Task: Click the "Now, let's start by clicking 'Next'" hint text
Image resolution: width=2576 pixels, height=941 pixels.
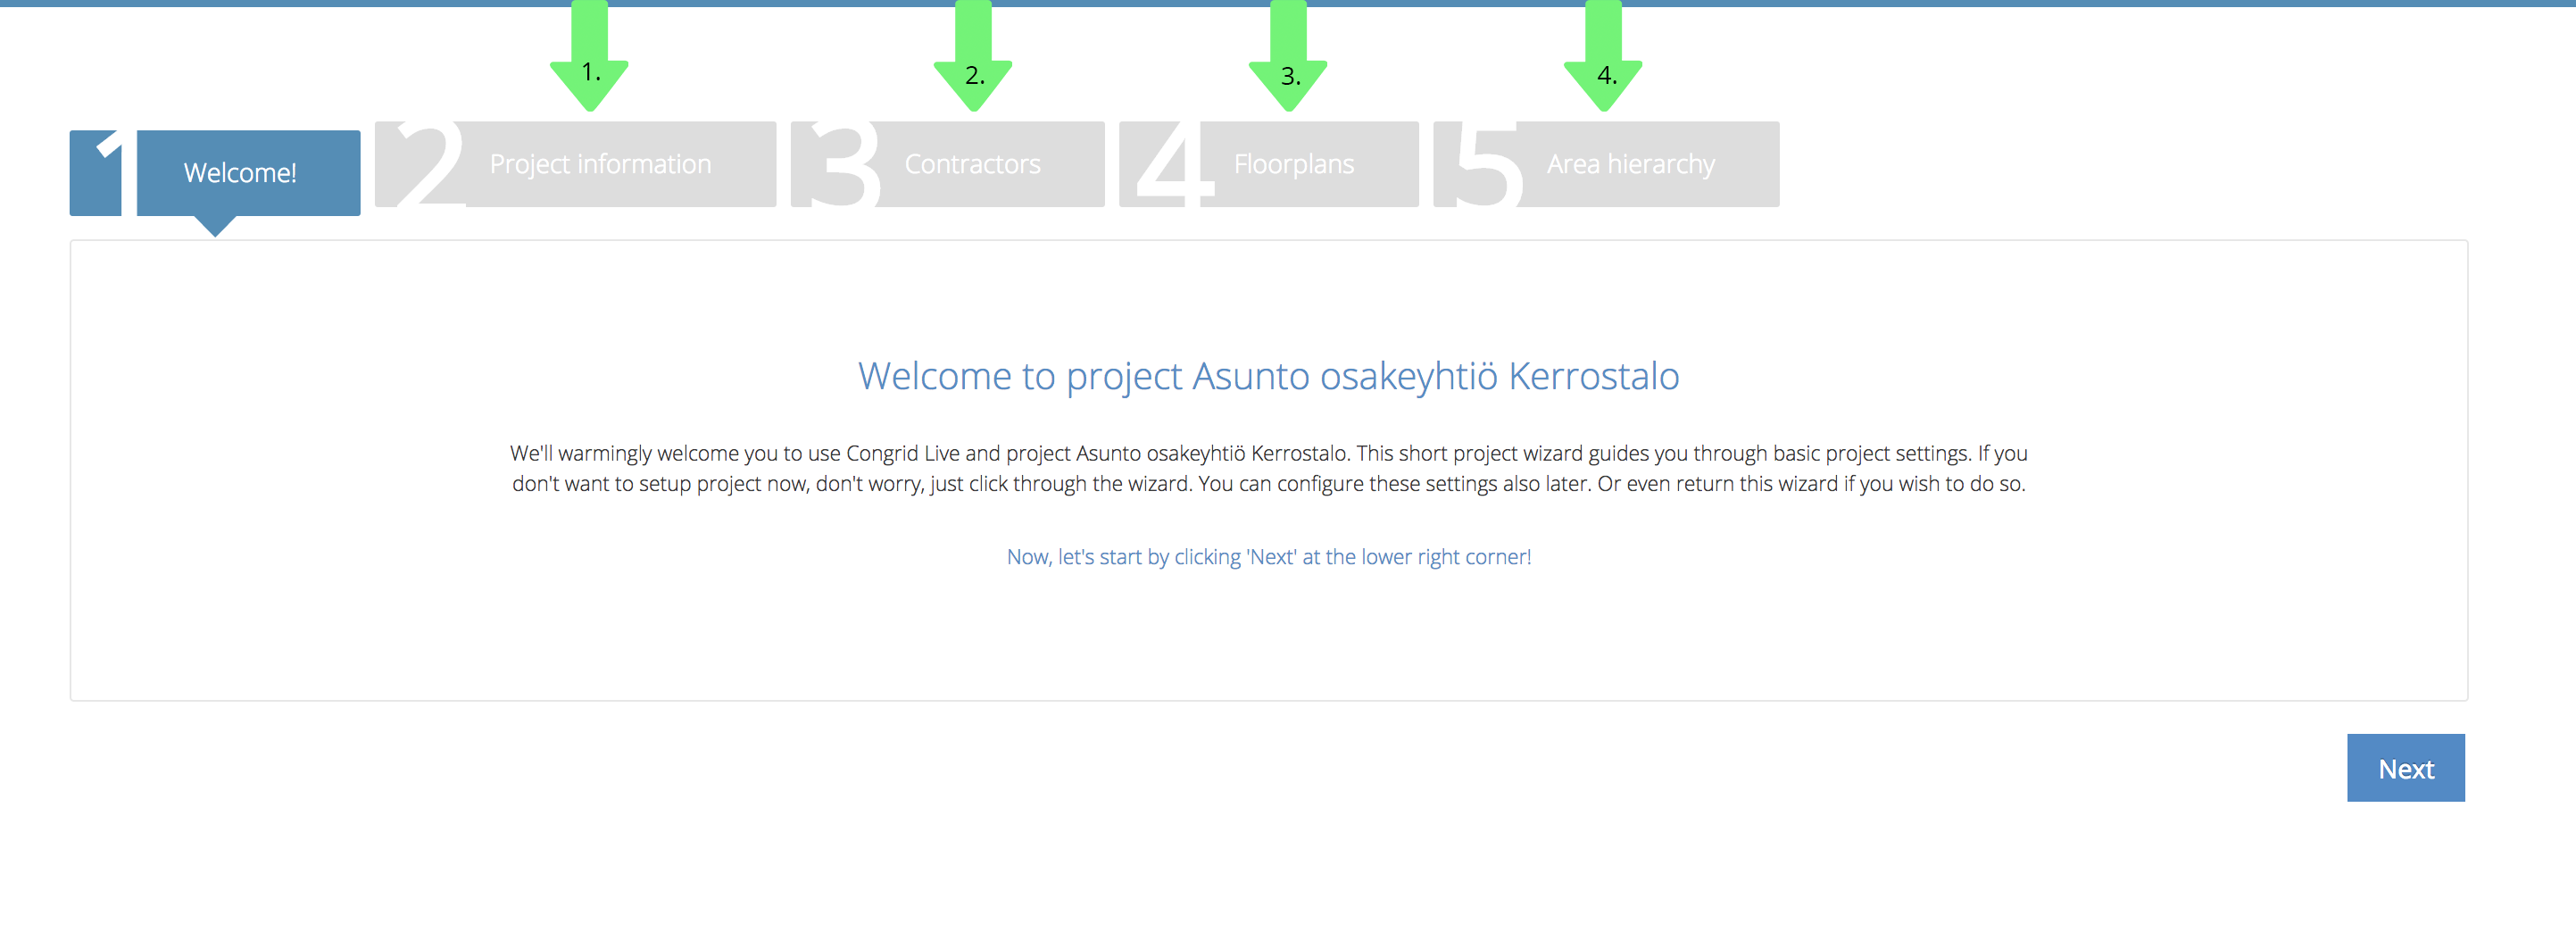Action: [1269, 557]
